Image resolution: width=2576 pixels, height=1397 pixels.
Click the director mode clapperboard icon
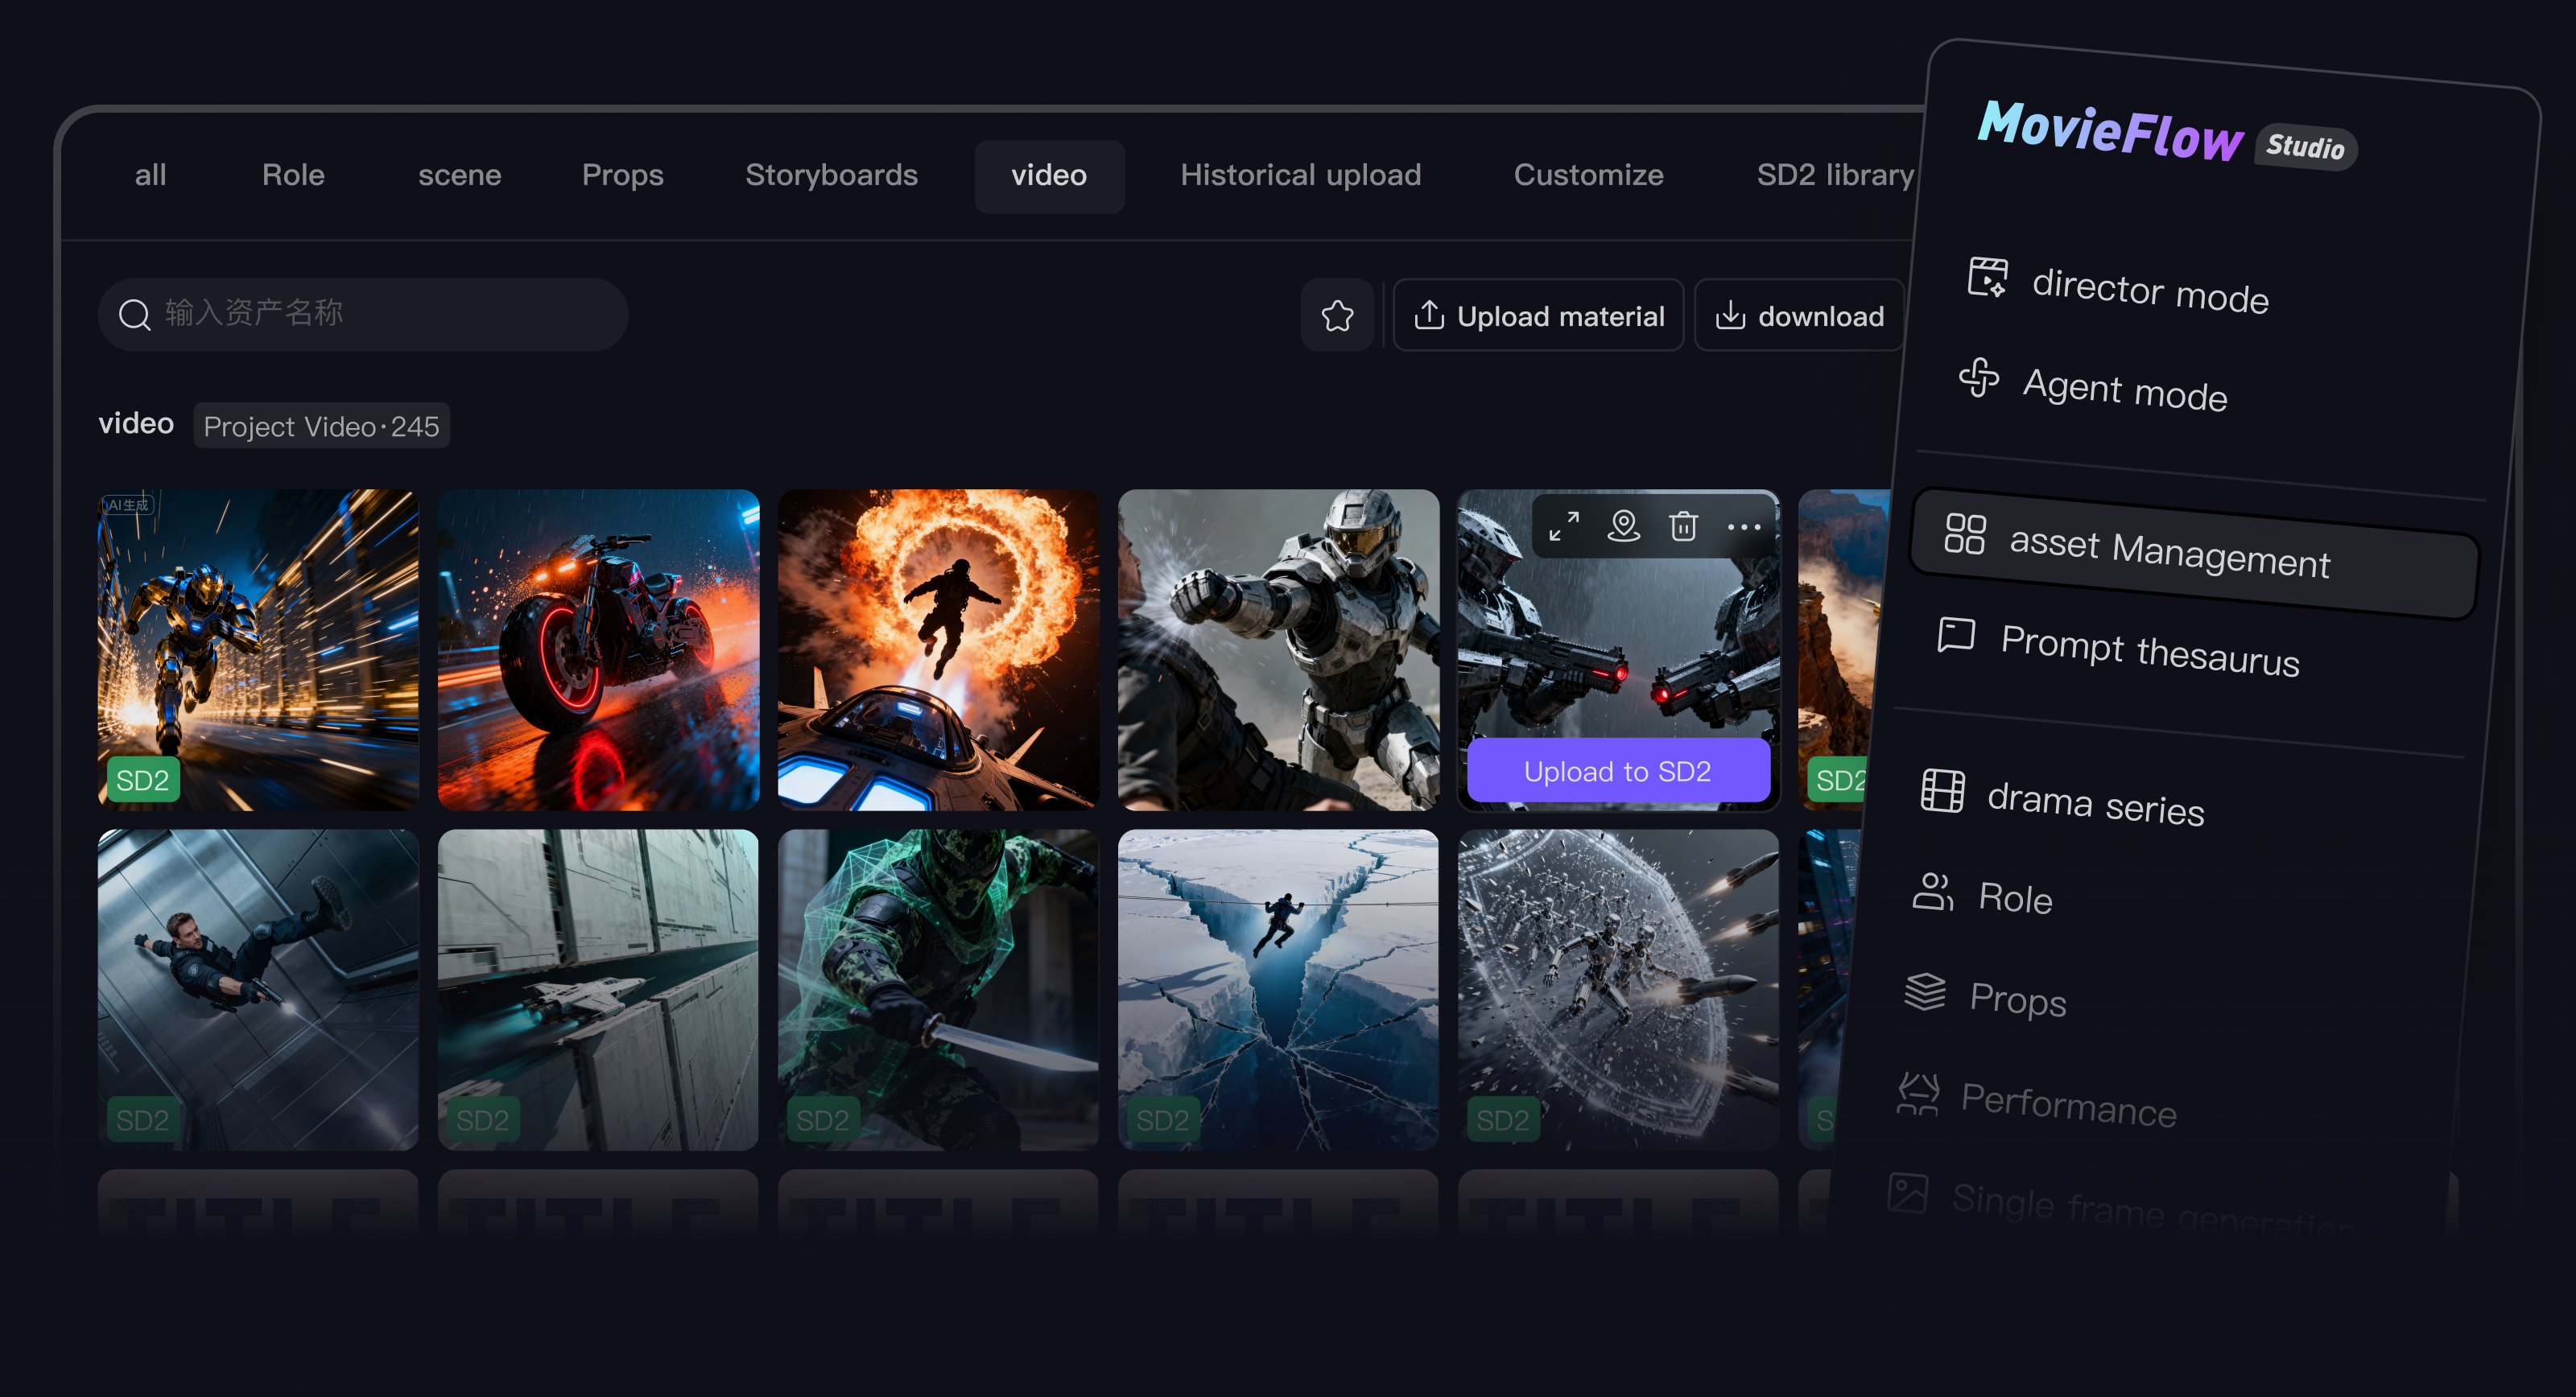1988,277
